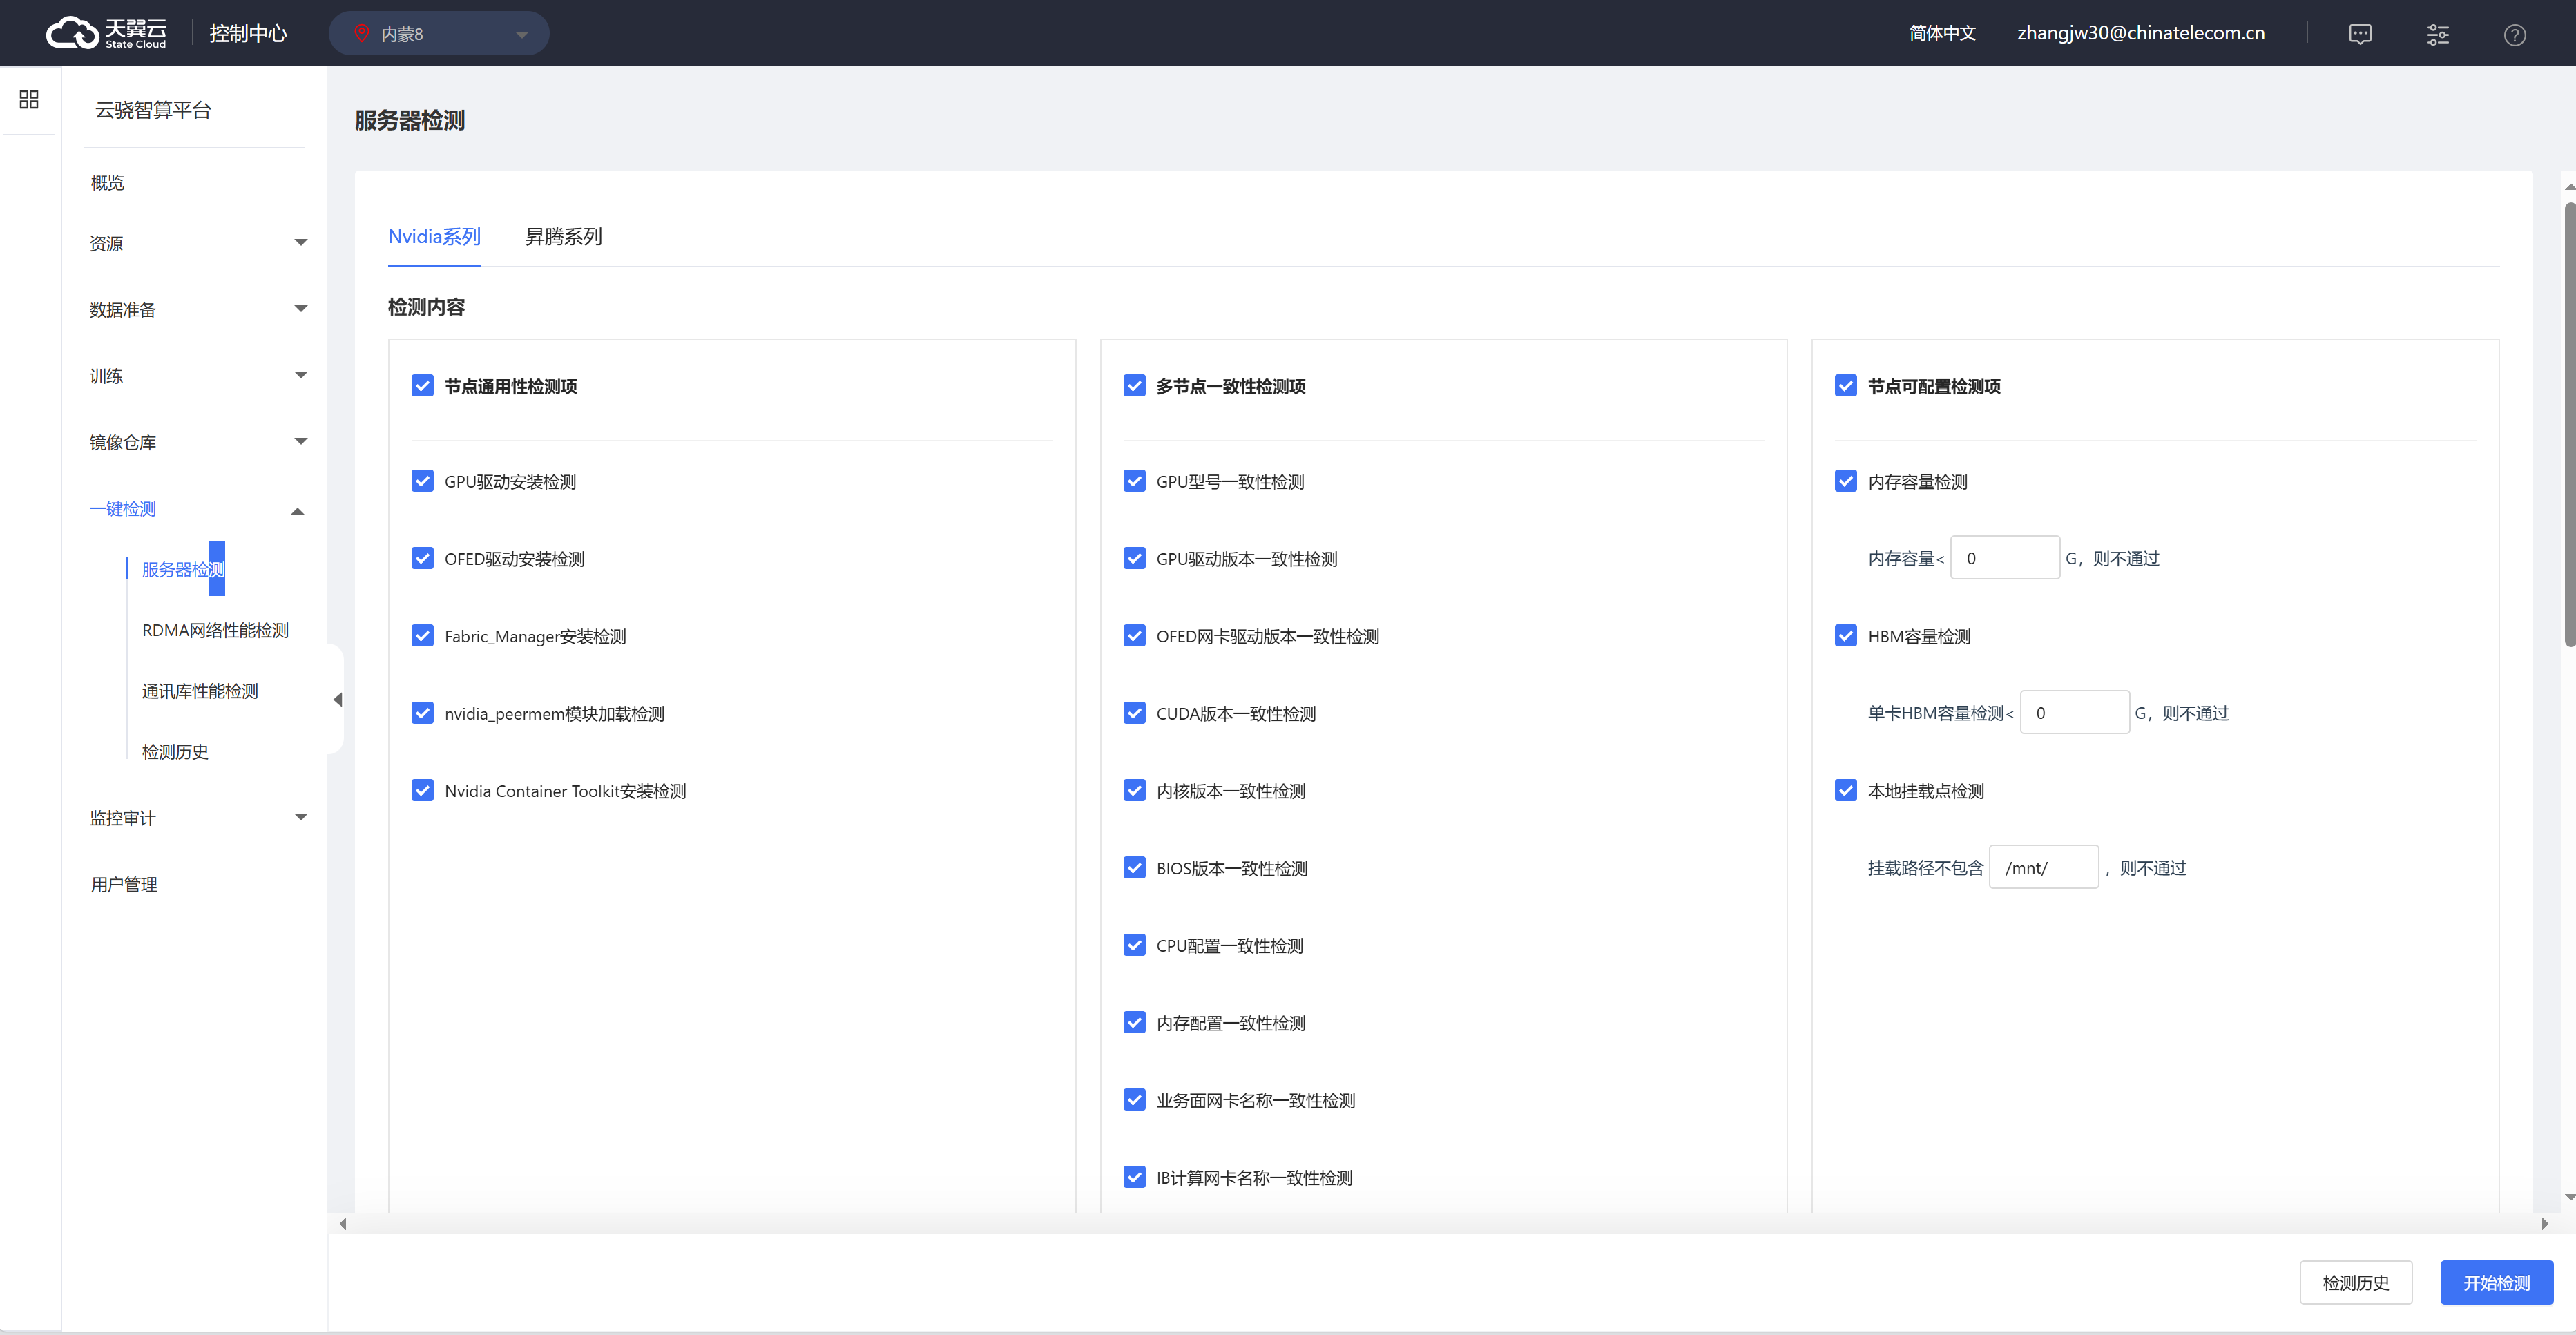The image size is (2576, 1335).
Task: Open the apps grid icon in left rail
Action: 29,99
